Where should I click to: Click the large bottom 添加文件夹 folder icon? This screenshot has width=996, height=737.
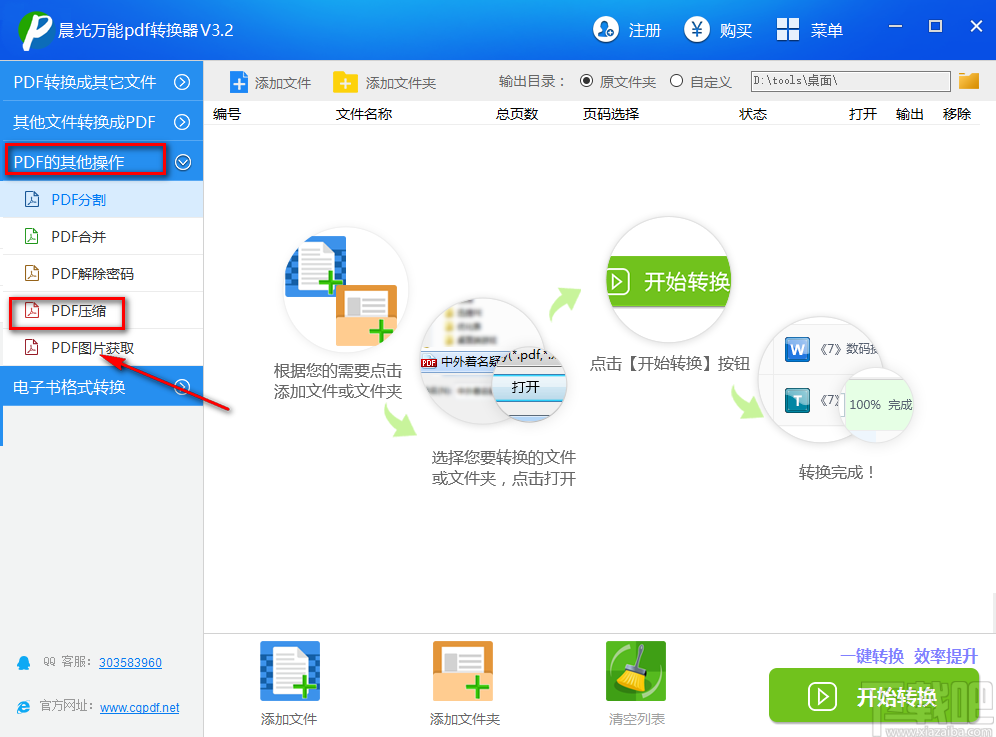coord(463,671)
